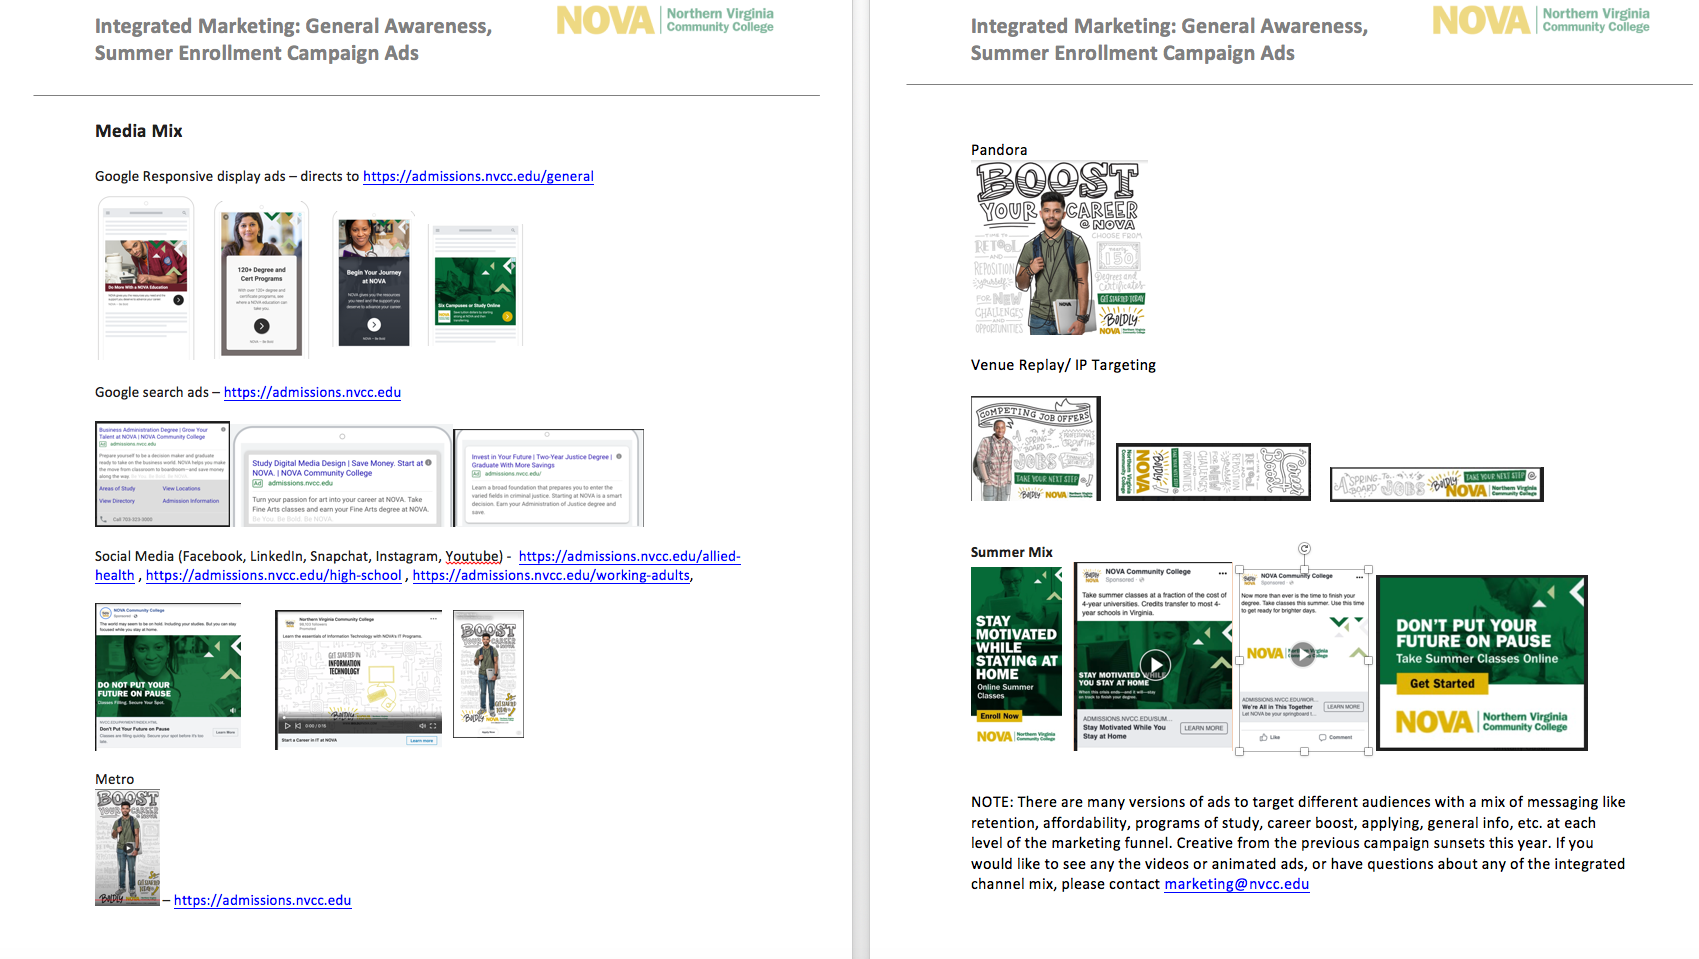Click the Summer Mix heading
Viewport: 1699px width, 959px height.
pyautogui.click(x=1012, y=552)
